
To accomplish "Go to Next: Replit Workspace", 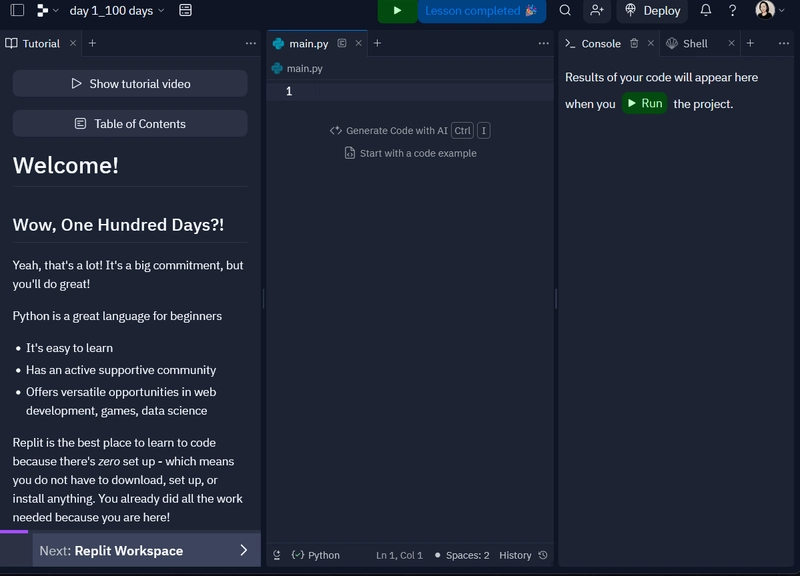I will tap(146, 550).
